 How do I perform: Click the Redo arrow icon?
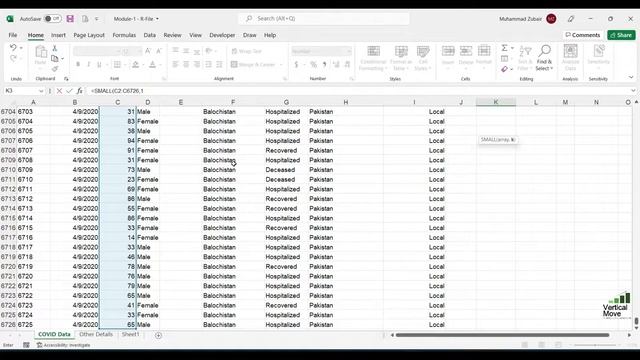point(13,58)
